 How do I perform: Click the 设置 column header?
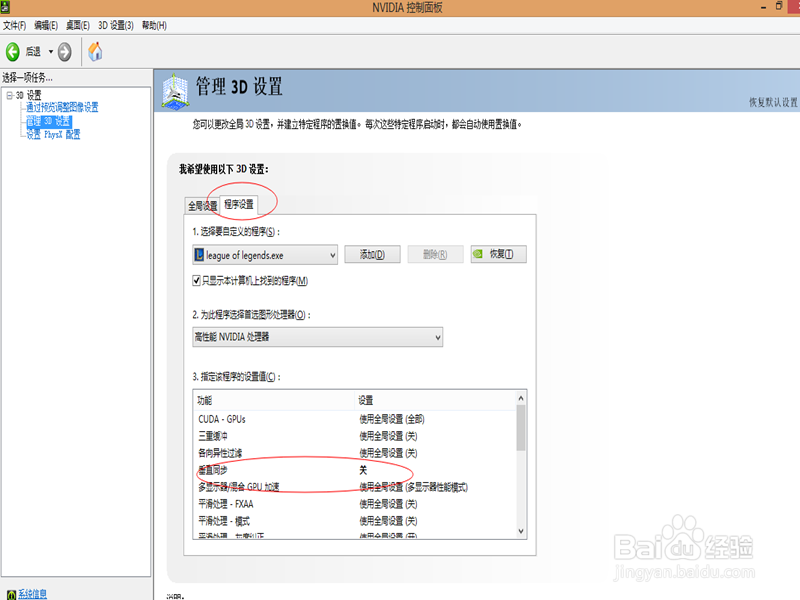click(x=435, y=401)
